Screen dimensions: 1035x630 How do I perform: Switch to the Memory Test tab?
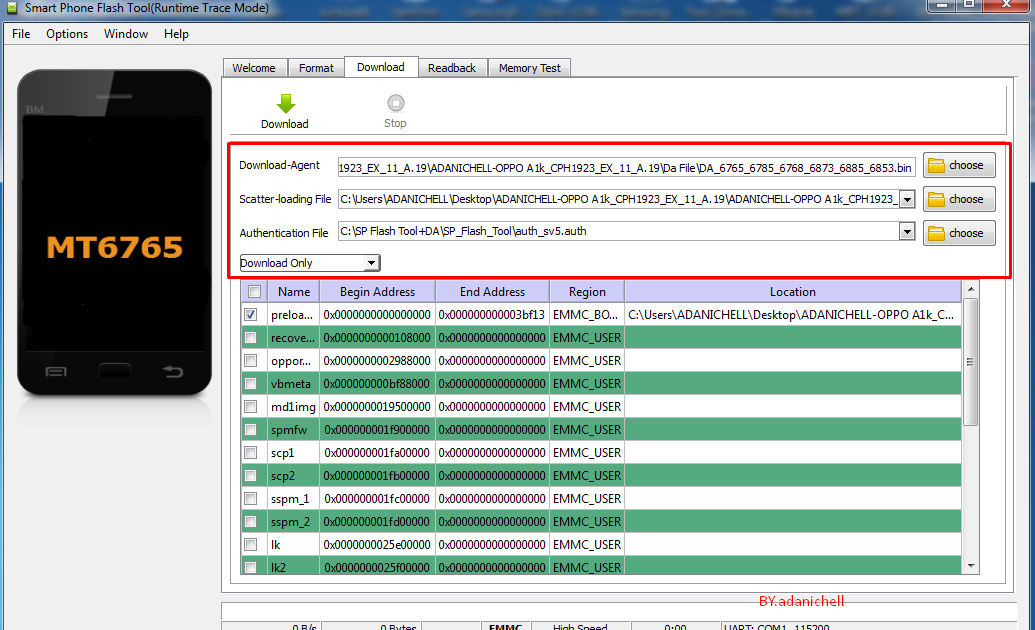point(529,67)
